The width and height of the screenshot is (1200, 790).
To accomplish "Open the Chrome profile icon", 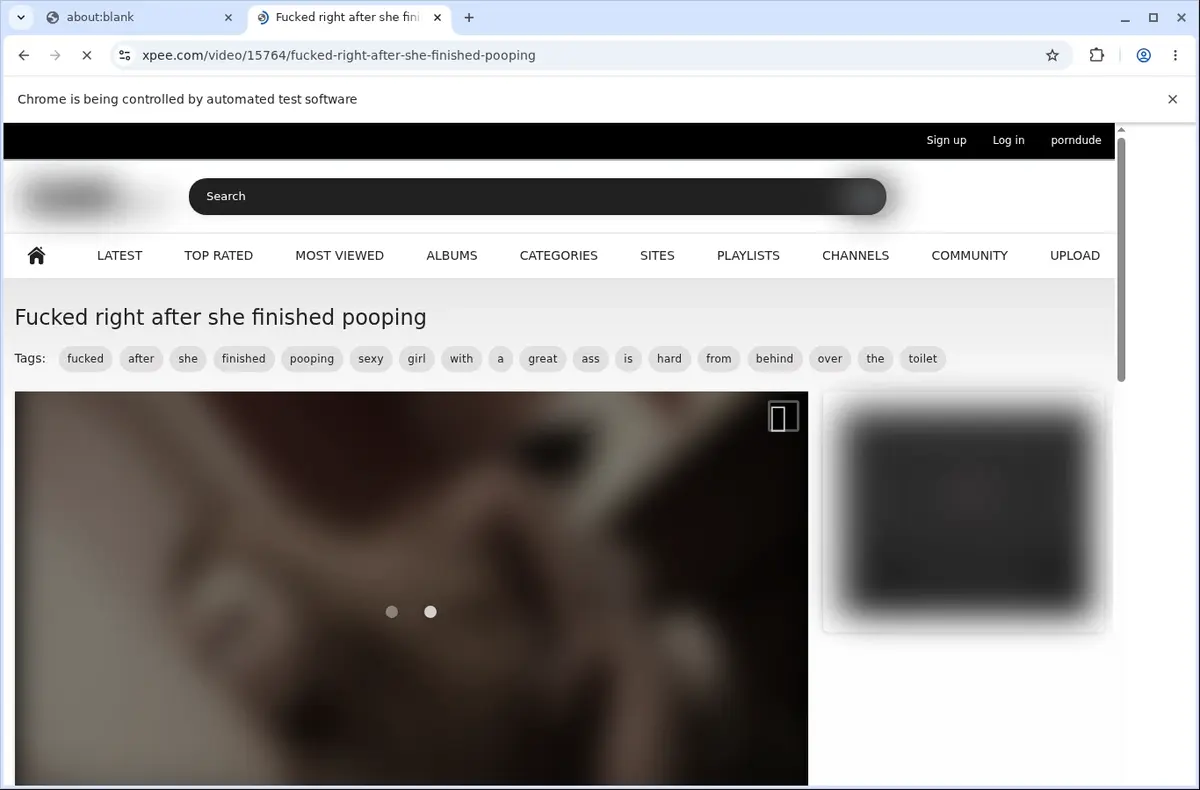I will point(1143,56).
